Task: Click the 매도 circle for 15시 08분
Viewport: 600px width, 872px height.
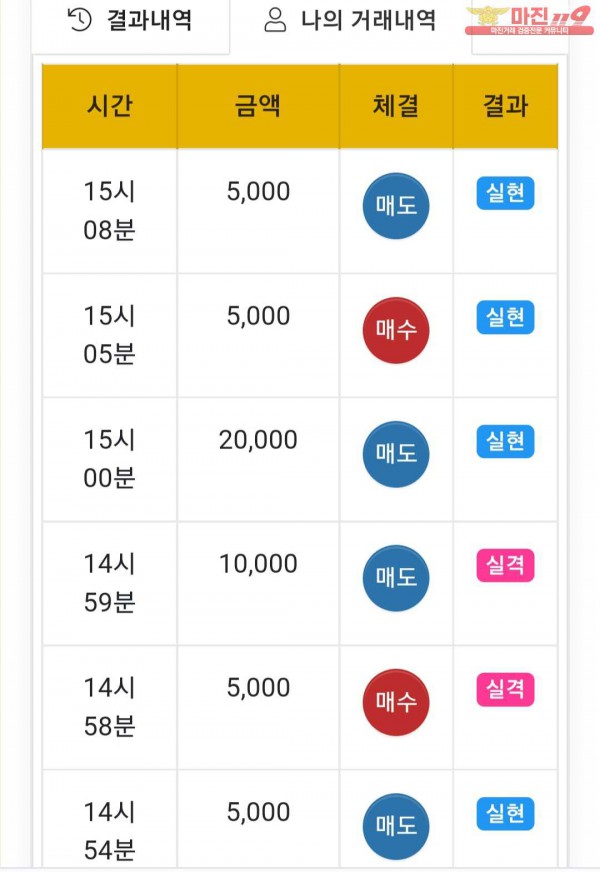Action: [395, 205]
